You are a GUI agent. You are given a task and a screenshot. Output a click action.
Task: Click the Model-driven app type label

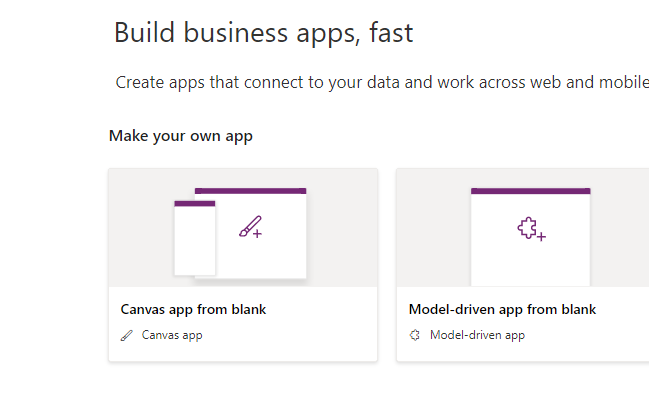[477, 335]
